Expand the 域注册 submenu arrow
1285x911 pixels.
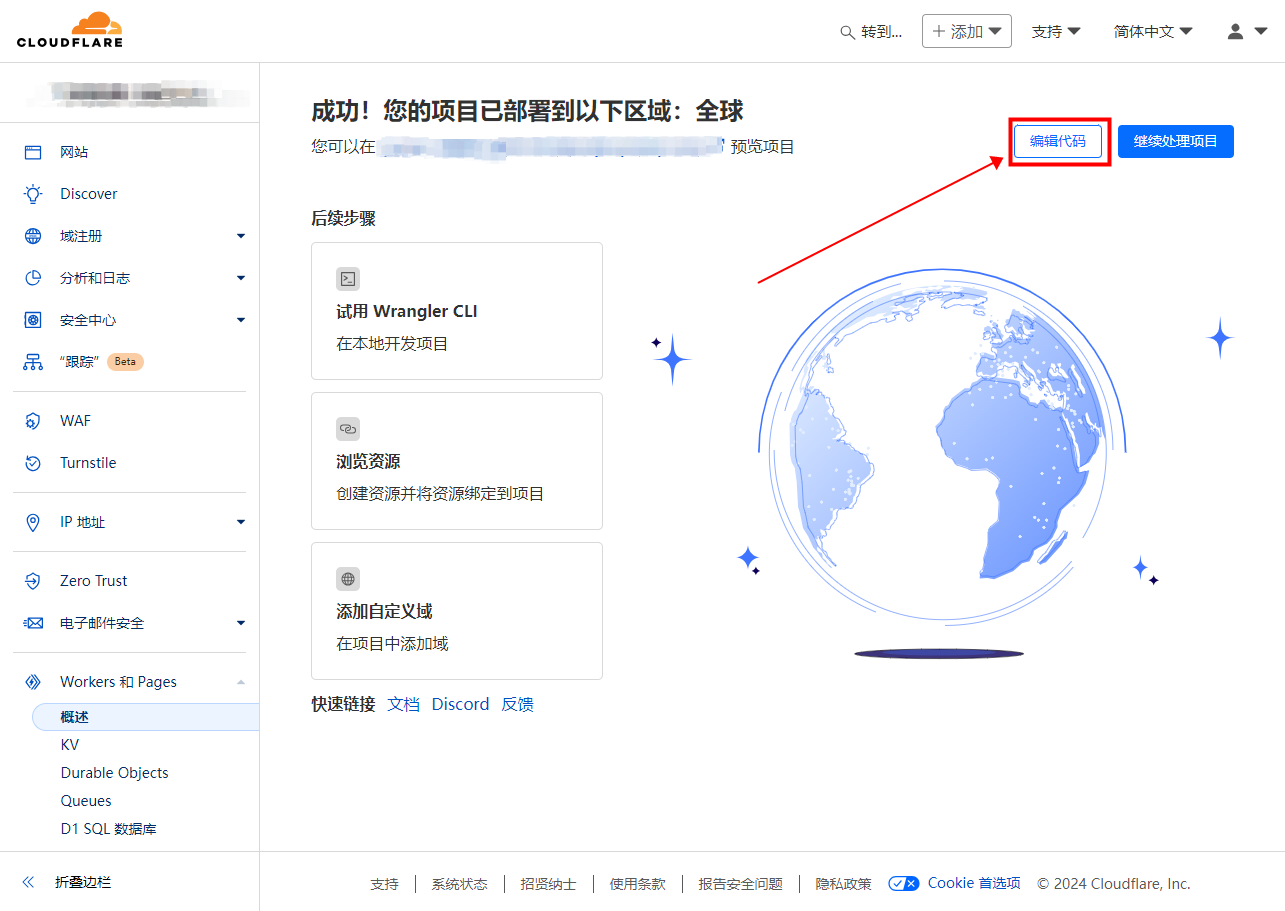[240, 236]
